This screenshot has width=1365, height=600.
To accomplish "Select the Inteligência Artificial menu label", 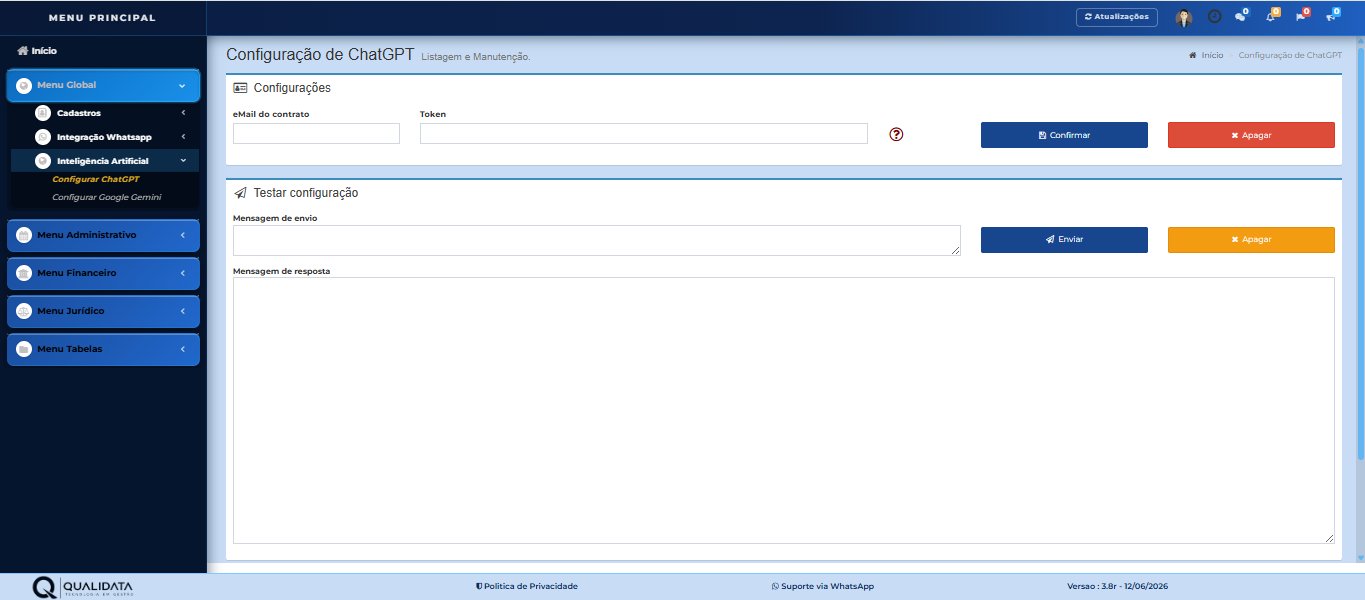I will point(103,161).
